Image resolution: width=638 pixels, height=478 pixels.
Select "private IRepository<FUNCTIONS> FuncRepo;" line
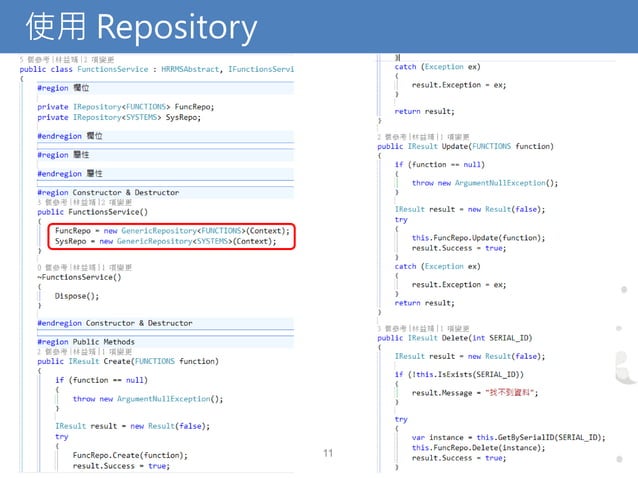pyautogui.click(x=125, y=107)
